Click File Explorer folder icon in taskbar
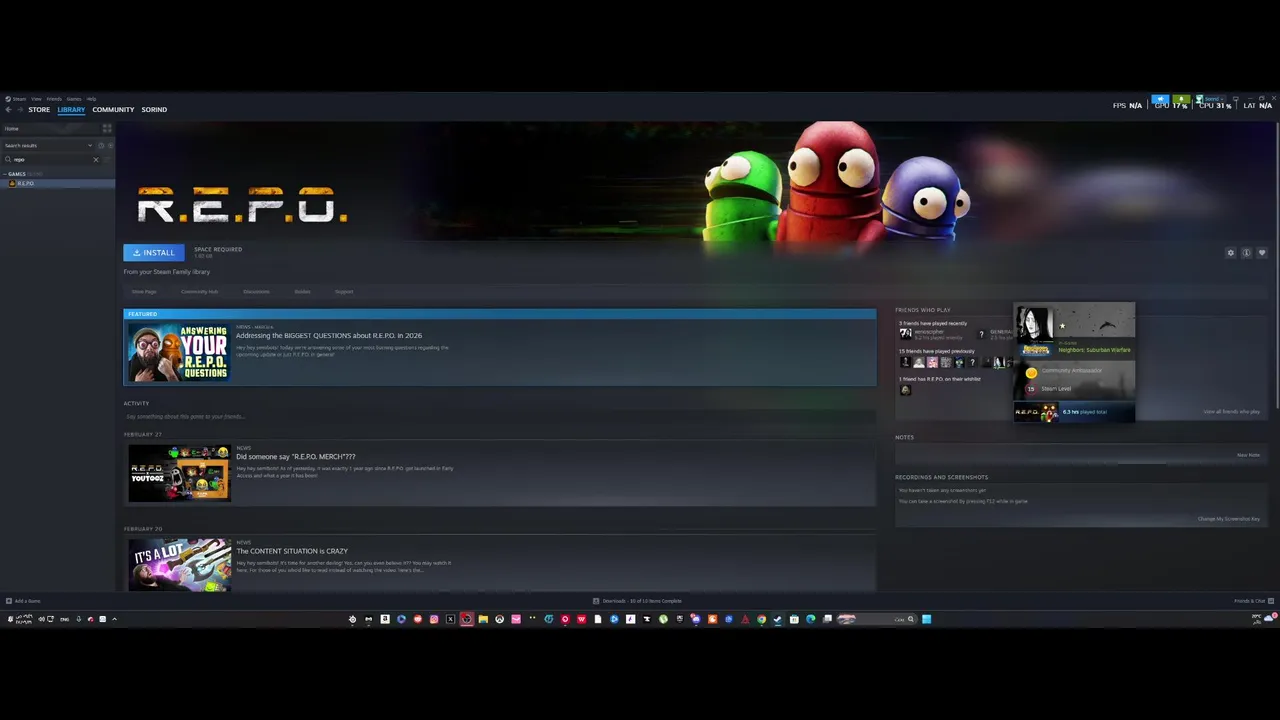 click(x=483, y=619)
